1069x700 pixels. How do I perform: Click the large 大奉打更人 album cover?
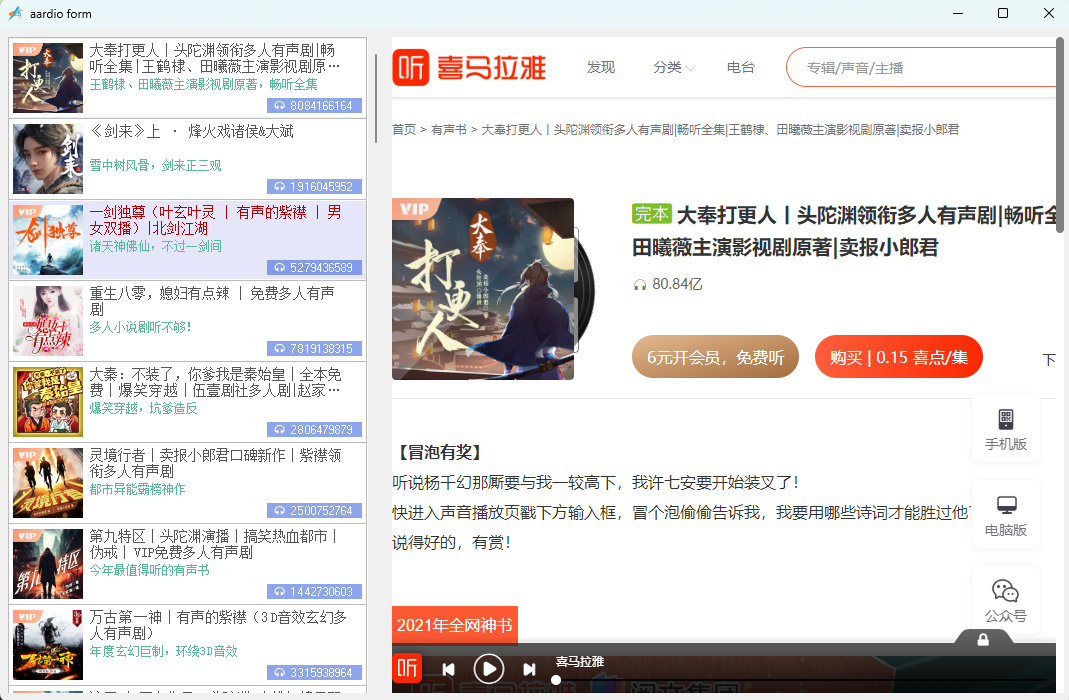(483, 289)
